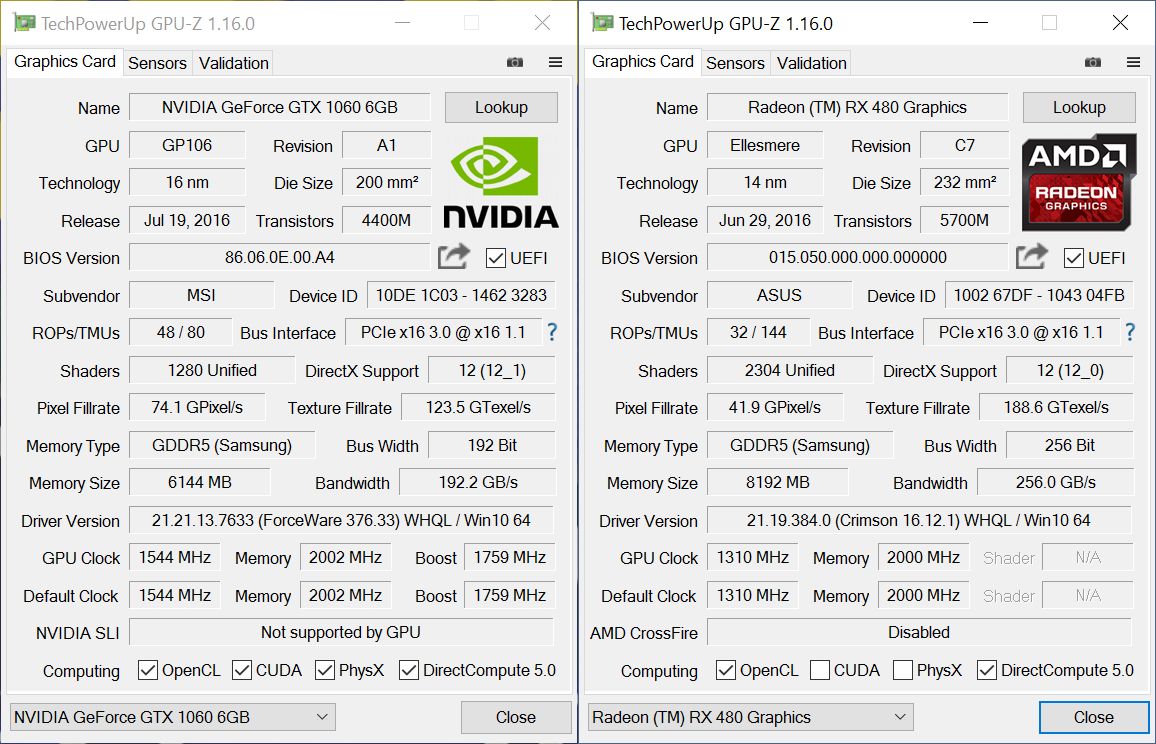The width and height of the screenshot is (1156, 744).
Task: Click the GPU-Z app icon in the left title bar
Action: [24, 23]
